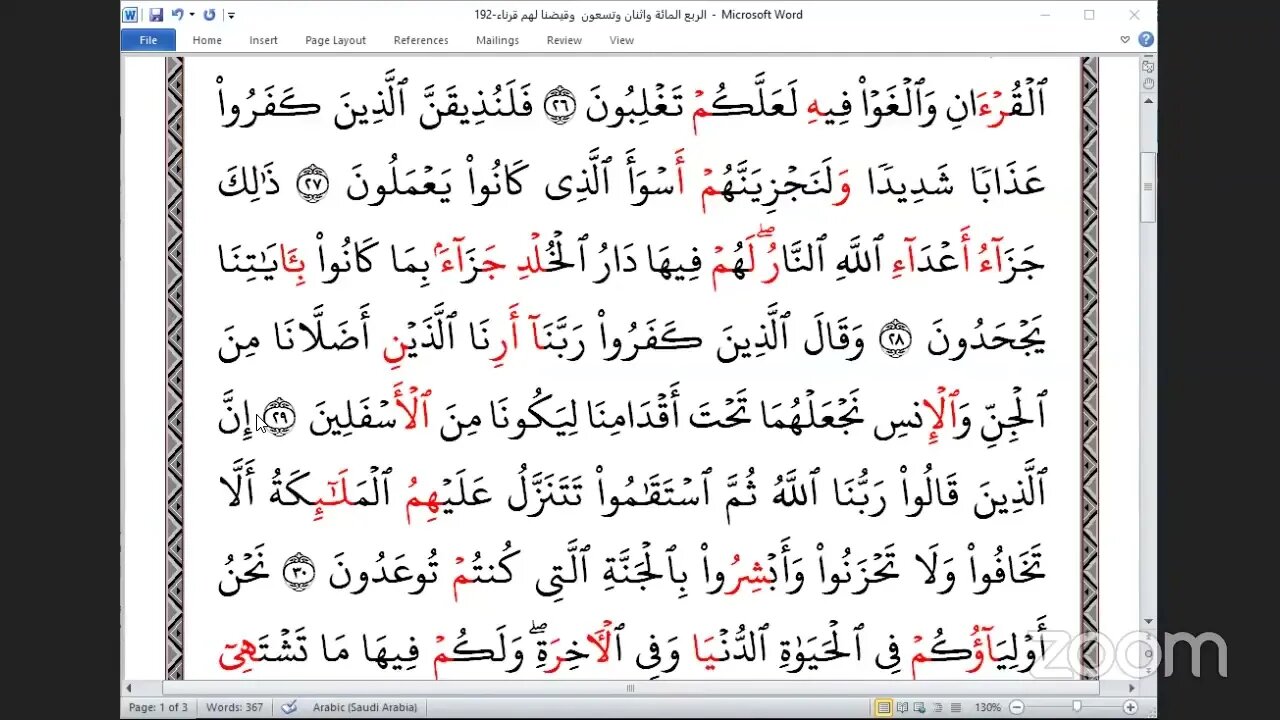Viewport: 1280px width, 720px height.
Task: Undo the last action
Action: [177, 15]
